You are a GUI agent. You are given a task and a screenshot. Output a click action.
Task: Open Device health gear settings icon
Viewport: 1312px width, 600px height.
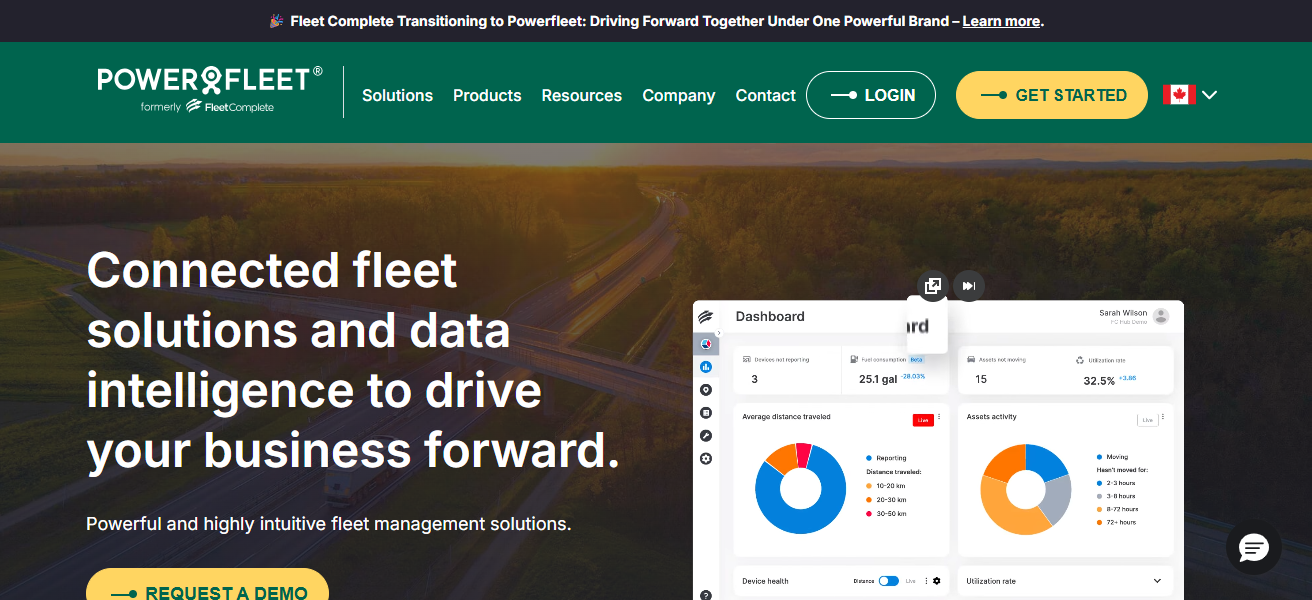coord(937,581)
